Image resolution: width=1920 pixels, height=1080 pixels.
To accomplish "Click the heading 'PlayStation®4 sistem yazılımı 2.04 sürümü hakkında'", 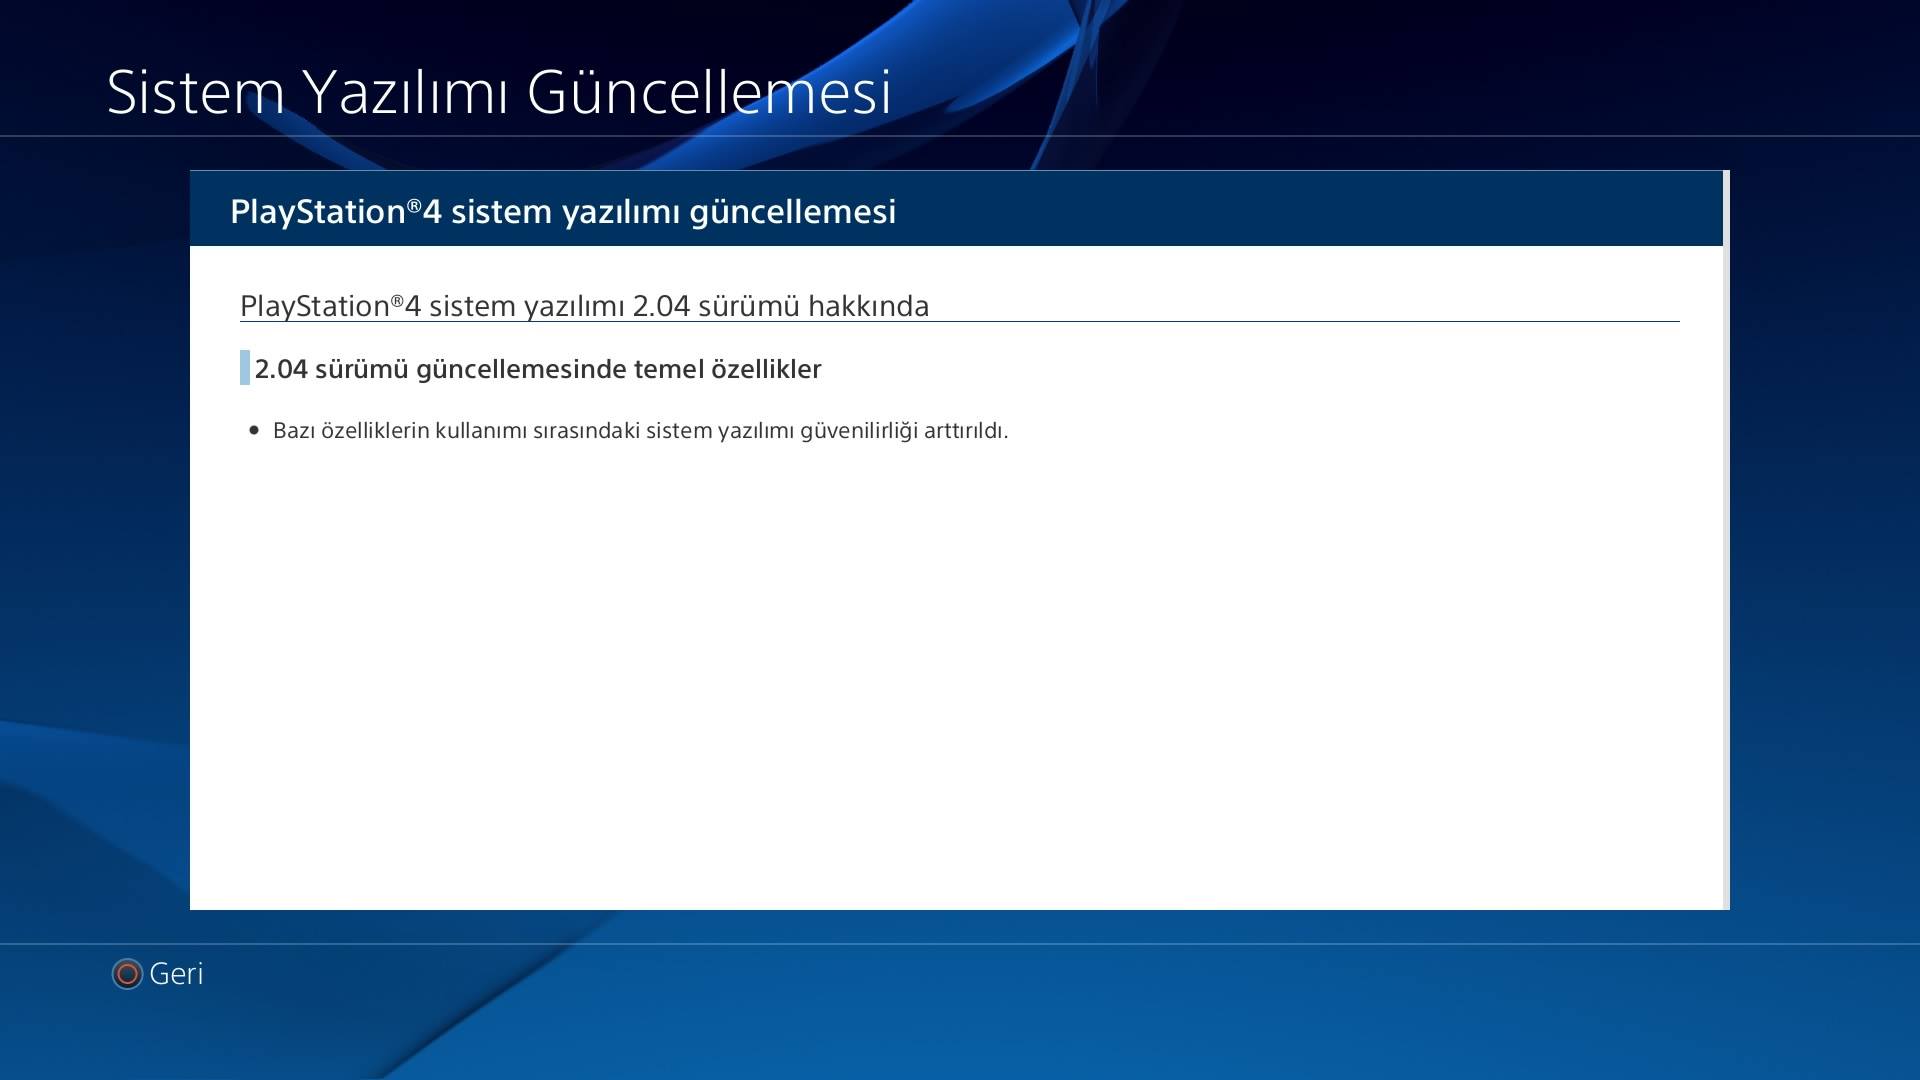I will click(x=584, y=306).
